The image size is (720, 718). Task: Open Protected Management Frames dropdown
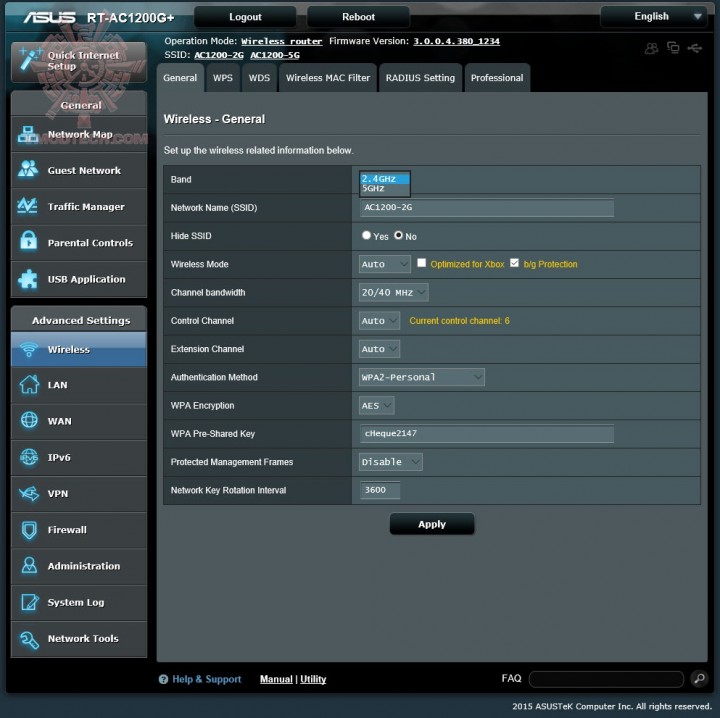(391, 462)
